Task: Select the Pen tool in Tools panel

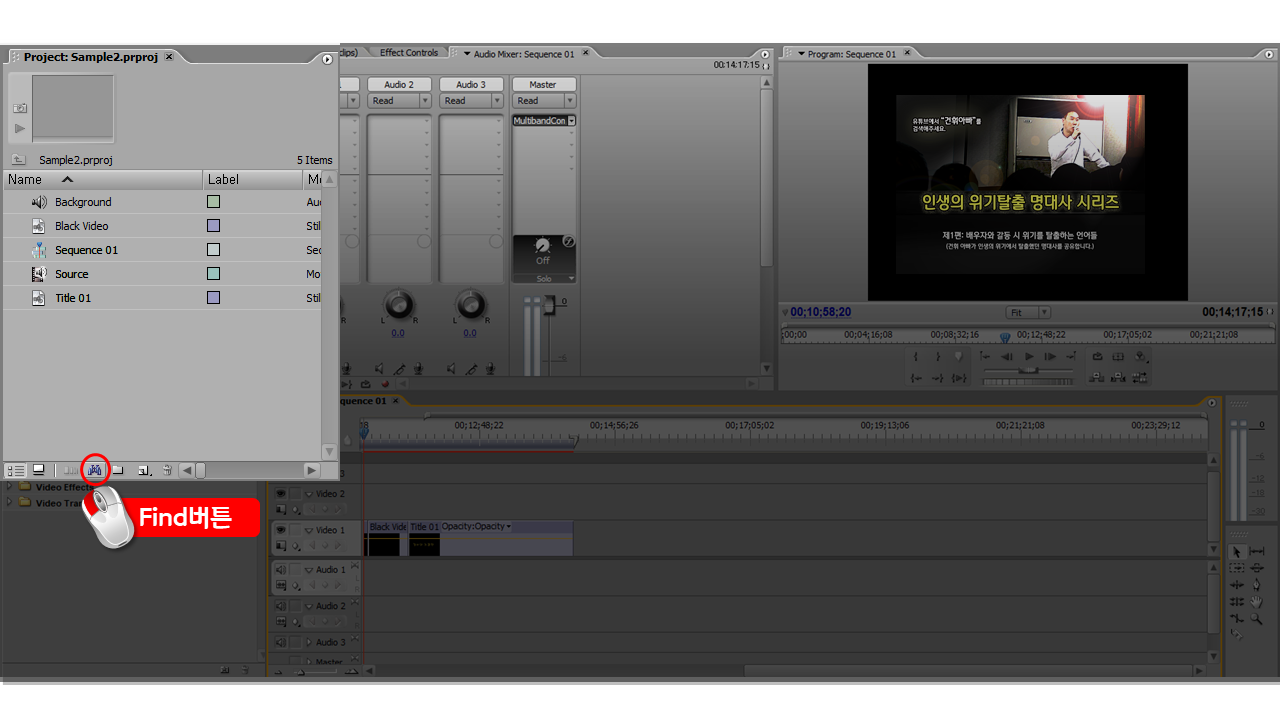Action: [x=1257, y=585]
